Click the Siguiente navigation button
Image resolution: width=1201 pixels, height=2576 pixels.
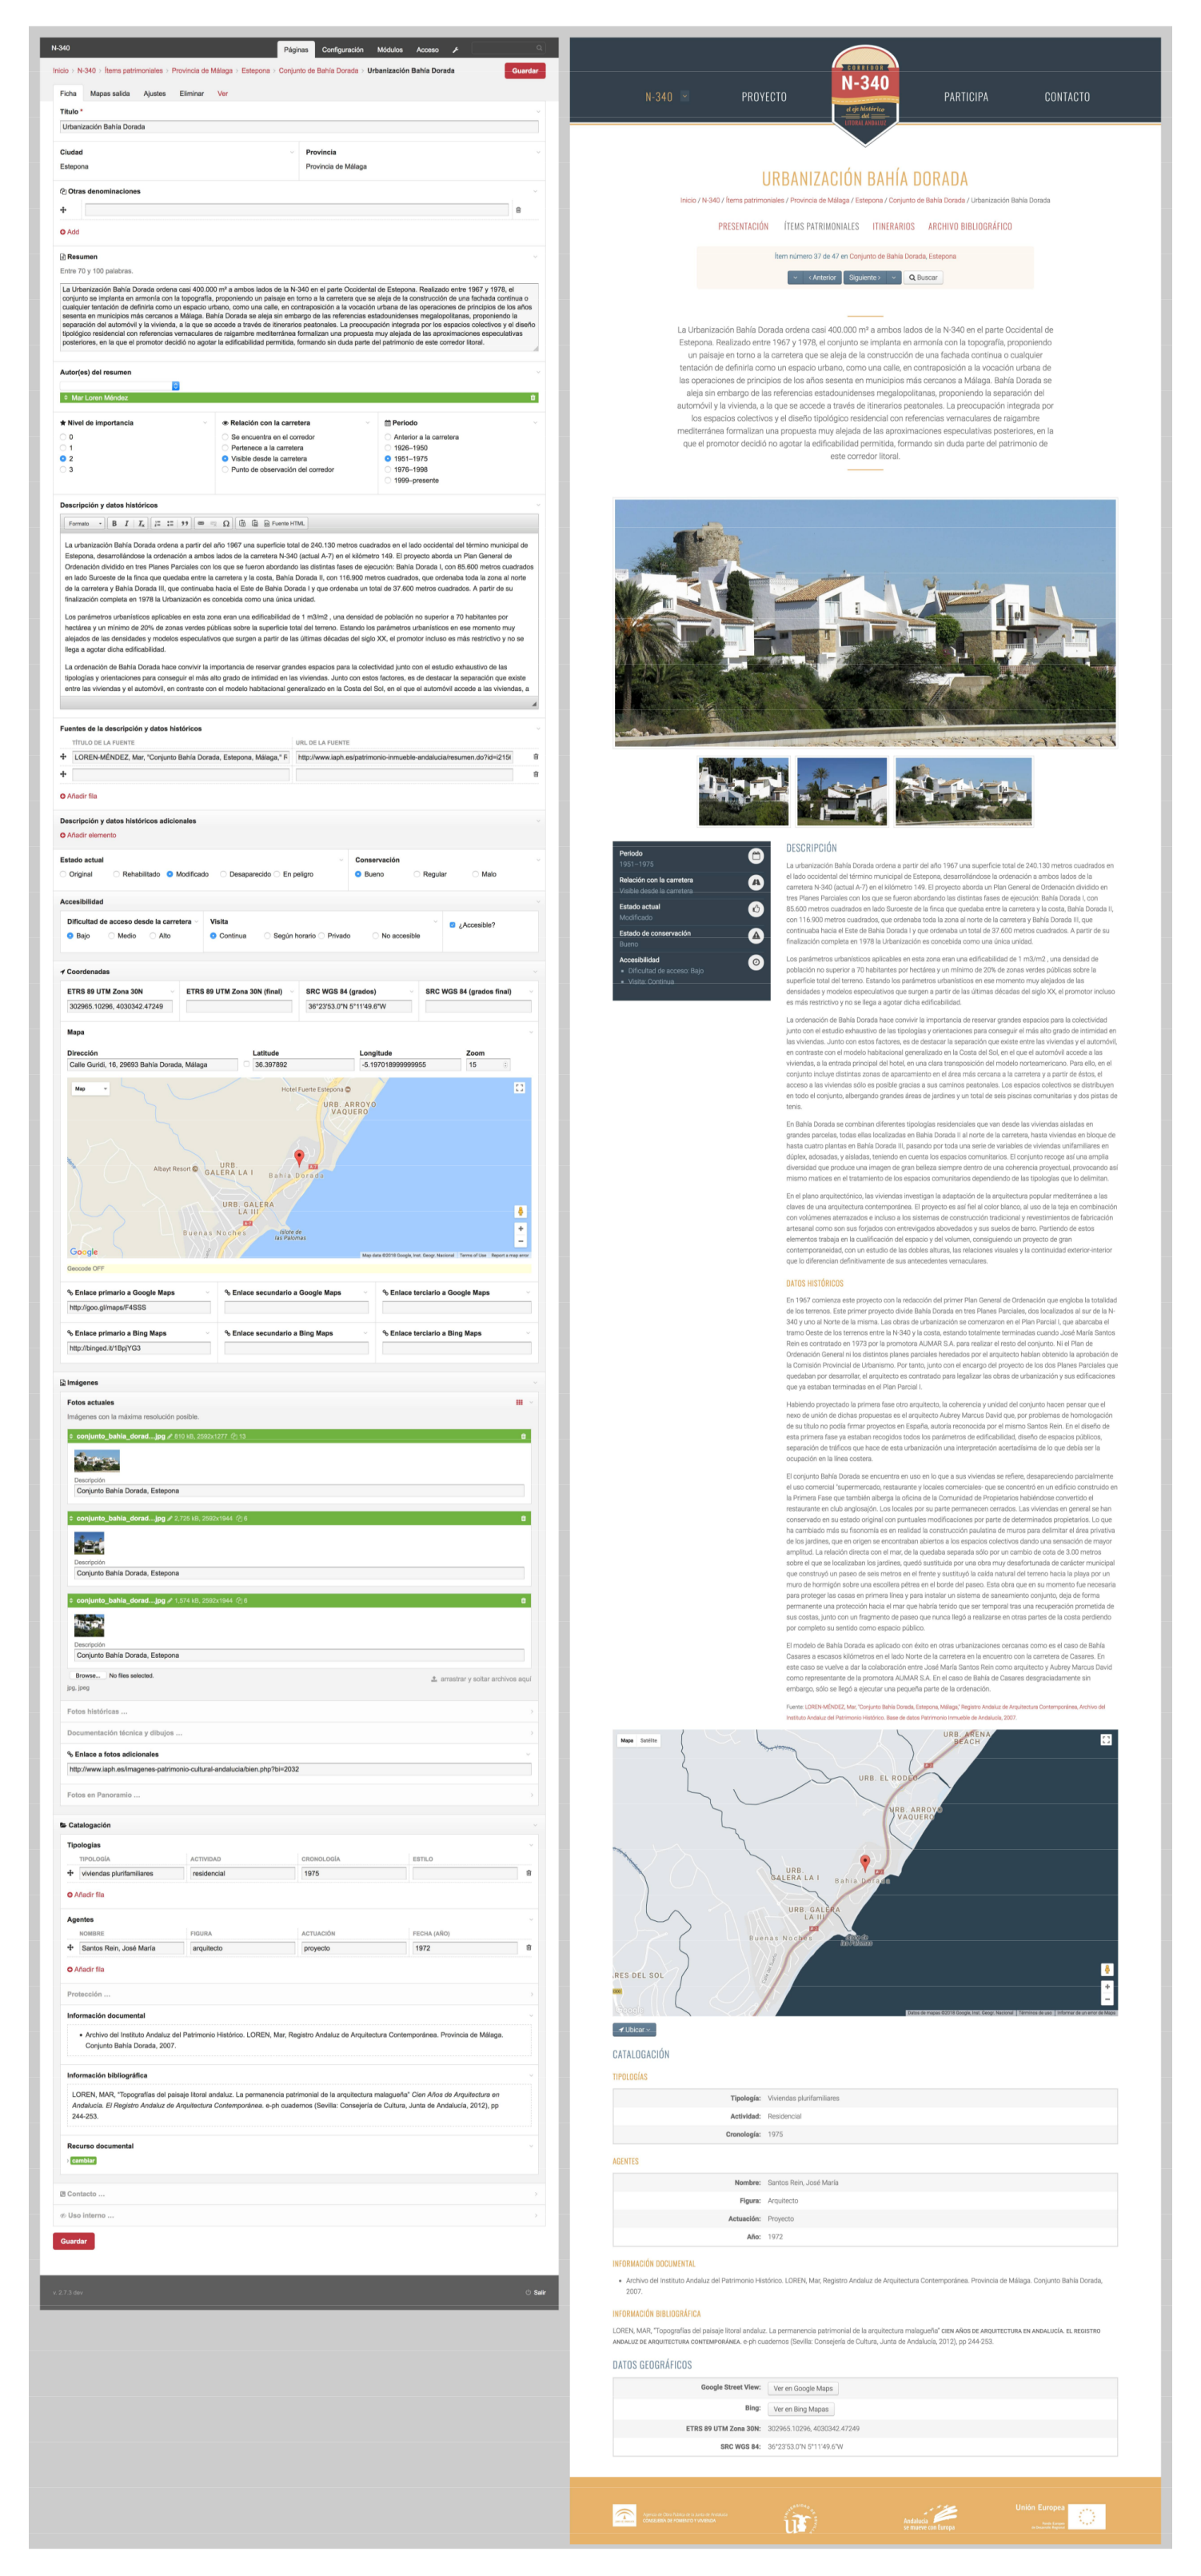tap(864, 277)
